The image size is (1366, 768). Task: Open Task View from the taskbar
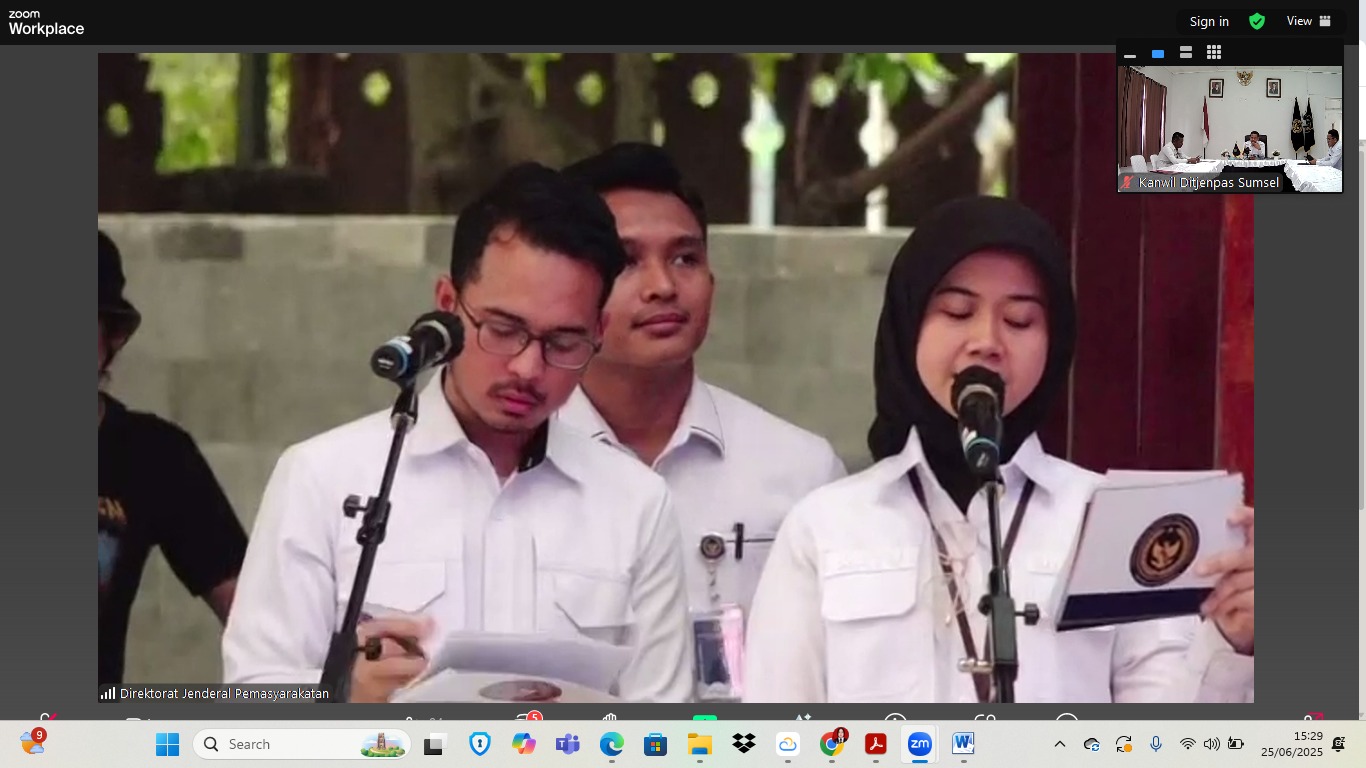click(x=434, y=744)
